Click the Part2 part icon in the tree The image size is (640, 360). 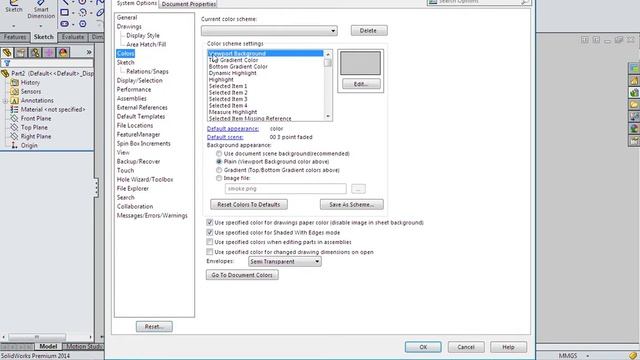pos(5,73)
